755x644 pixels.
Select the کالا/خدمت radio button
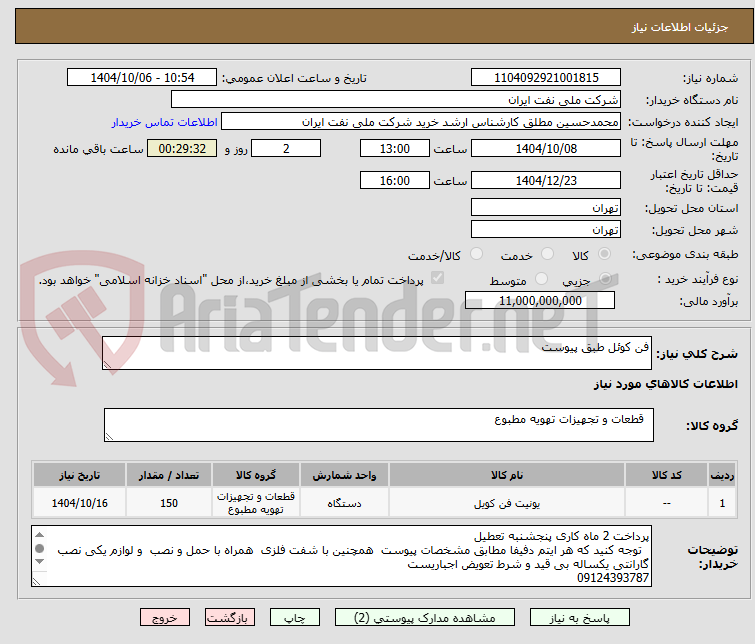(x=476, y=254)
